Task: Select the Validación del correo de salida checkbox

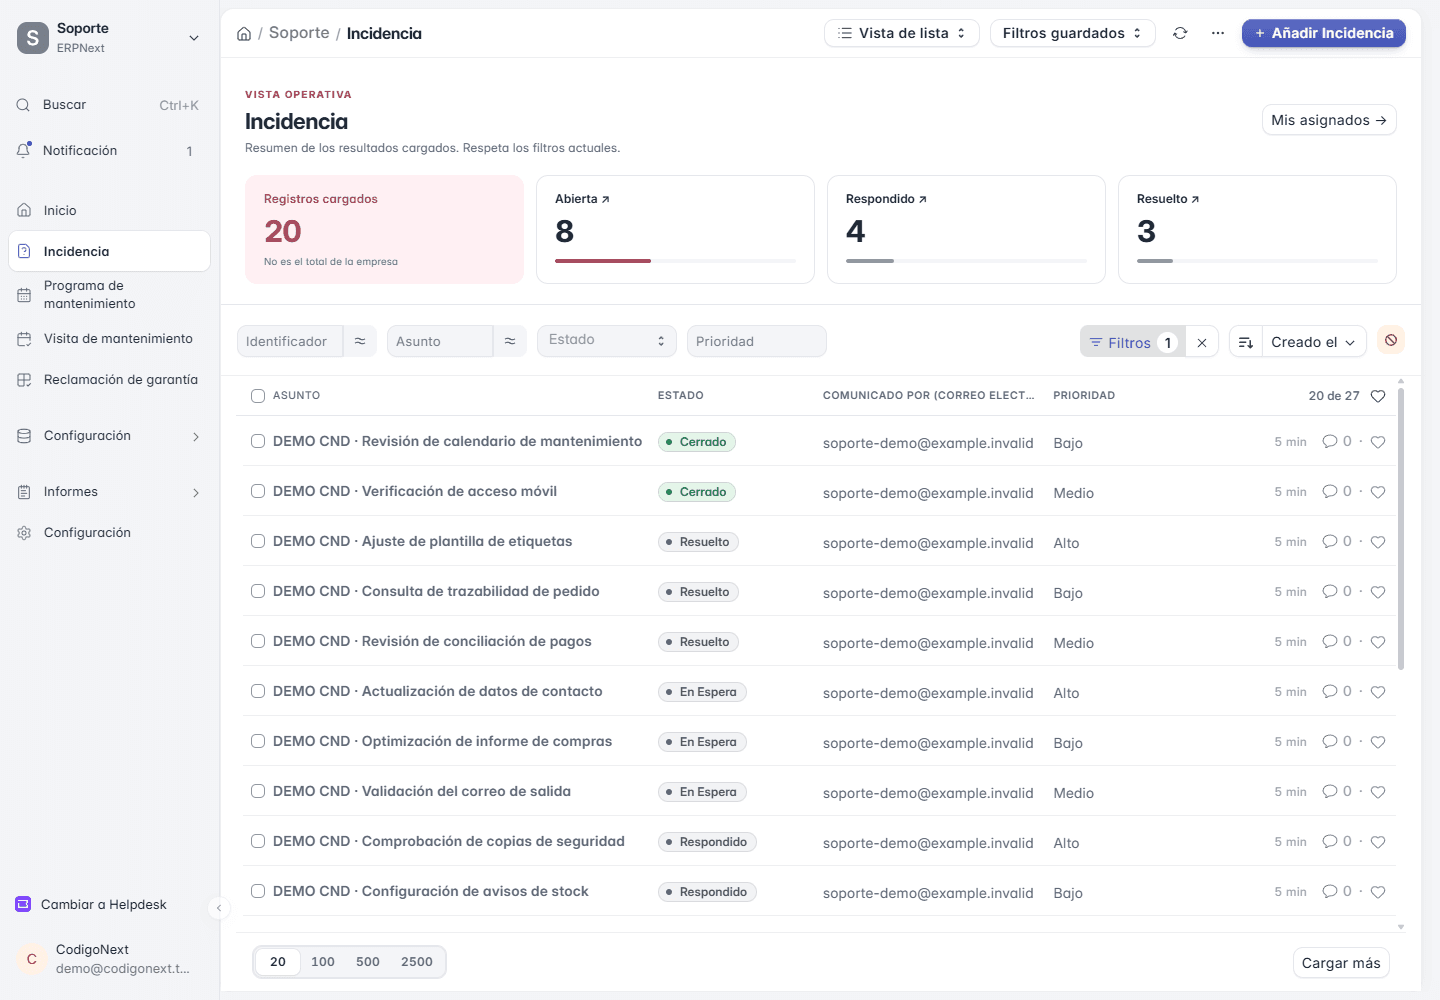Action: coord(258,791)
